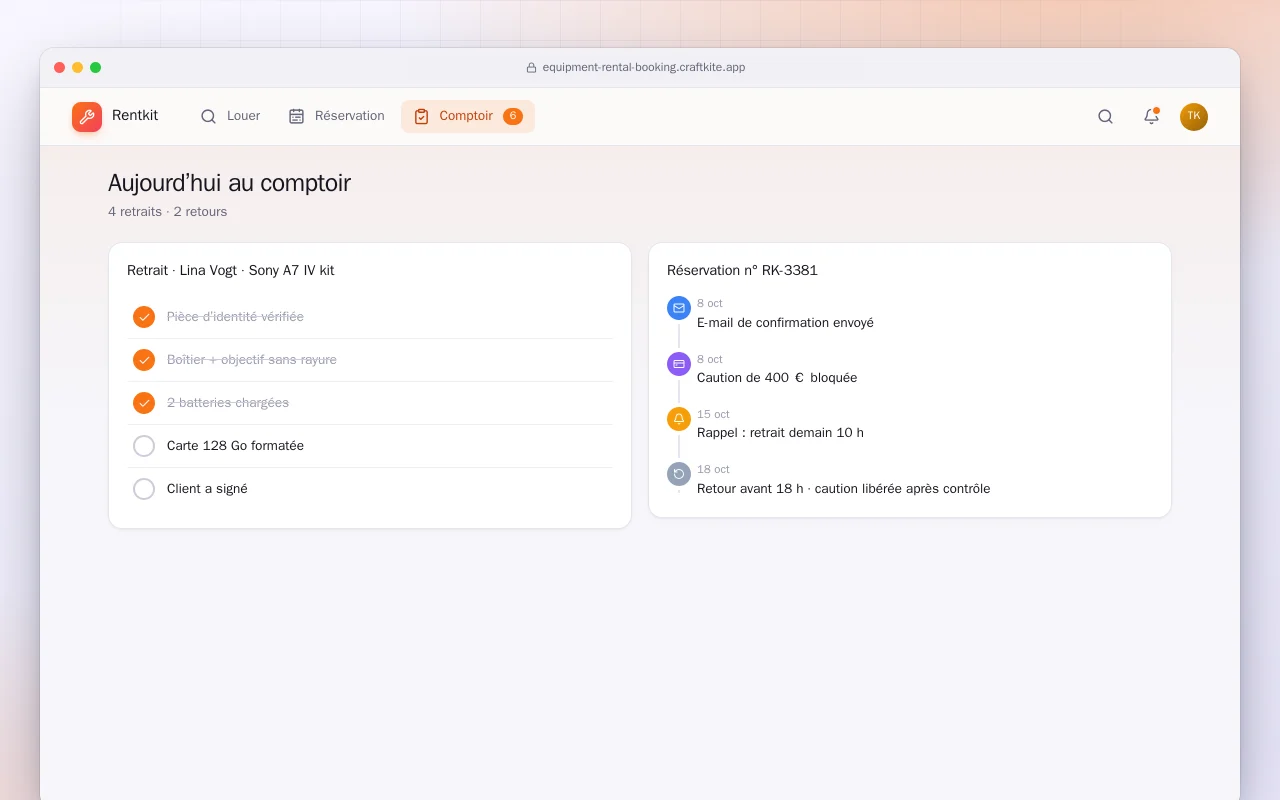The height and width of the screenshot is (800, 1280).
Task: Click the blue e-mail confirmation timeline icon
Action: coord(679,308)
